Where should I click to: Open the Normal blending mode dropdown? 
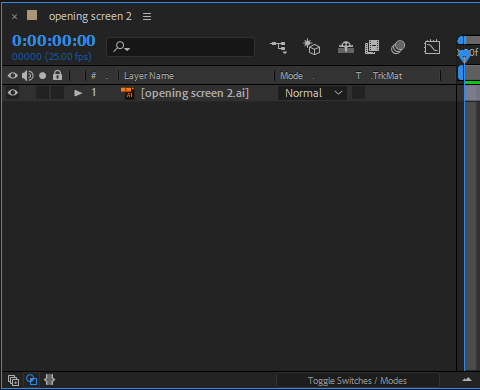(x=312, y=93)
